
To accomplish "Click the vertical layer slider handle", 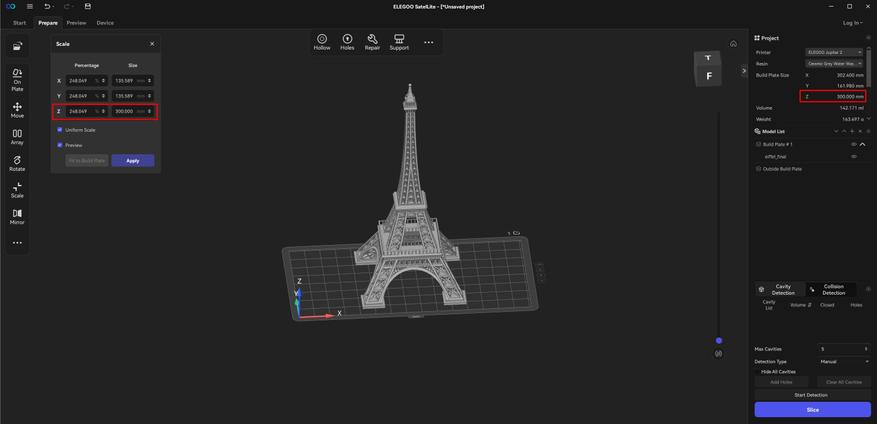I will coord(719,341).
